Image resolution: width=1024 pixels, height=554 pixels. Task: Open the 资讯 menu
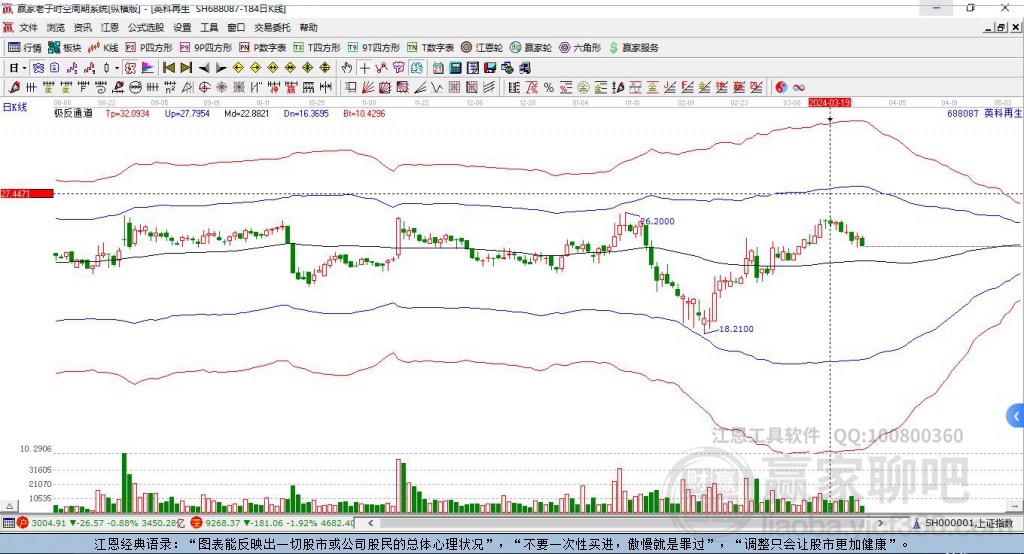pyautogui.click(x=82, y=27)
